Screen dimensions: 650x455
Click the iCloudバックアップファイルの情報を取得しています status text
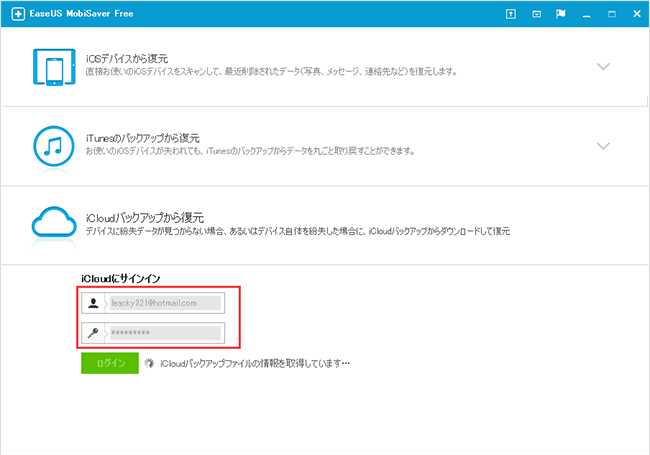(255, 363)
